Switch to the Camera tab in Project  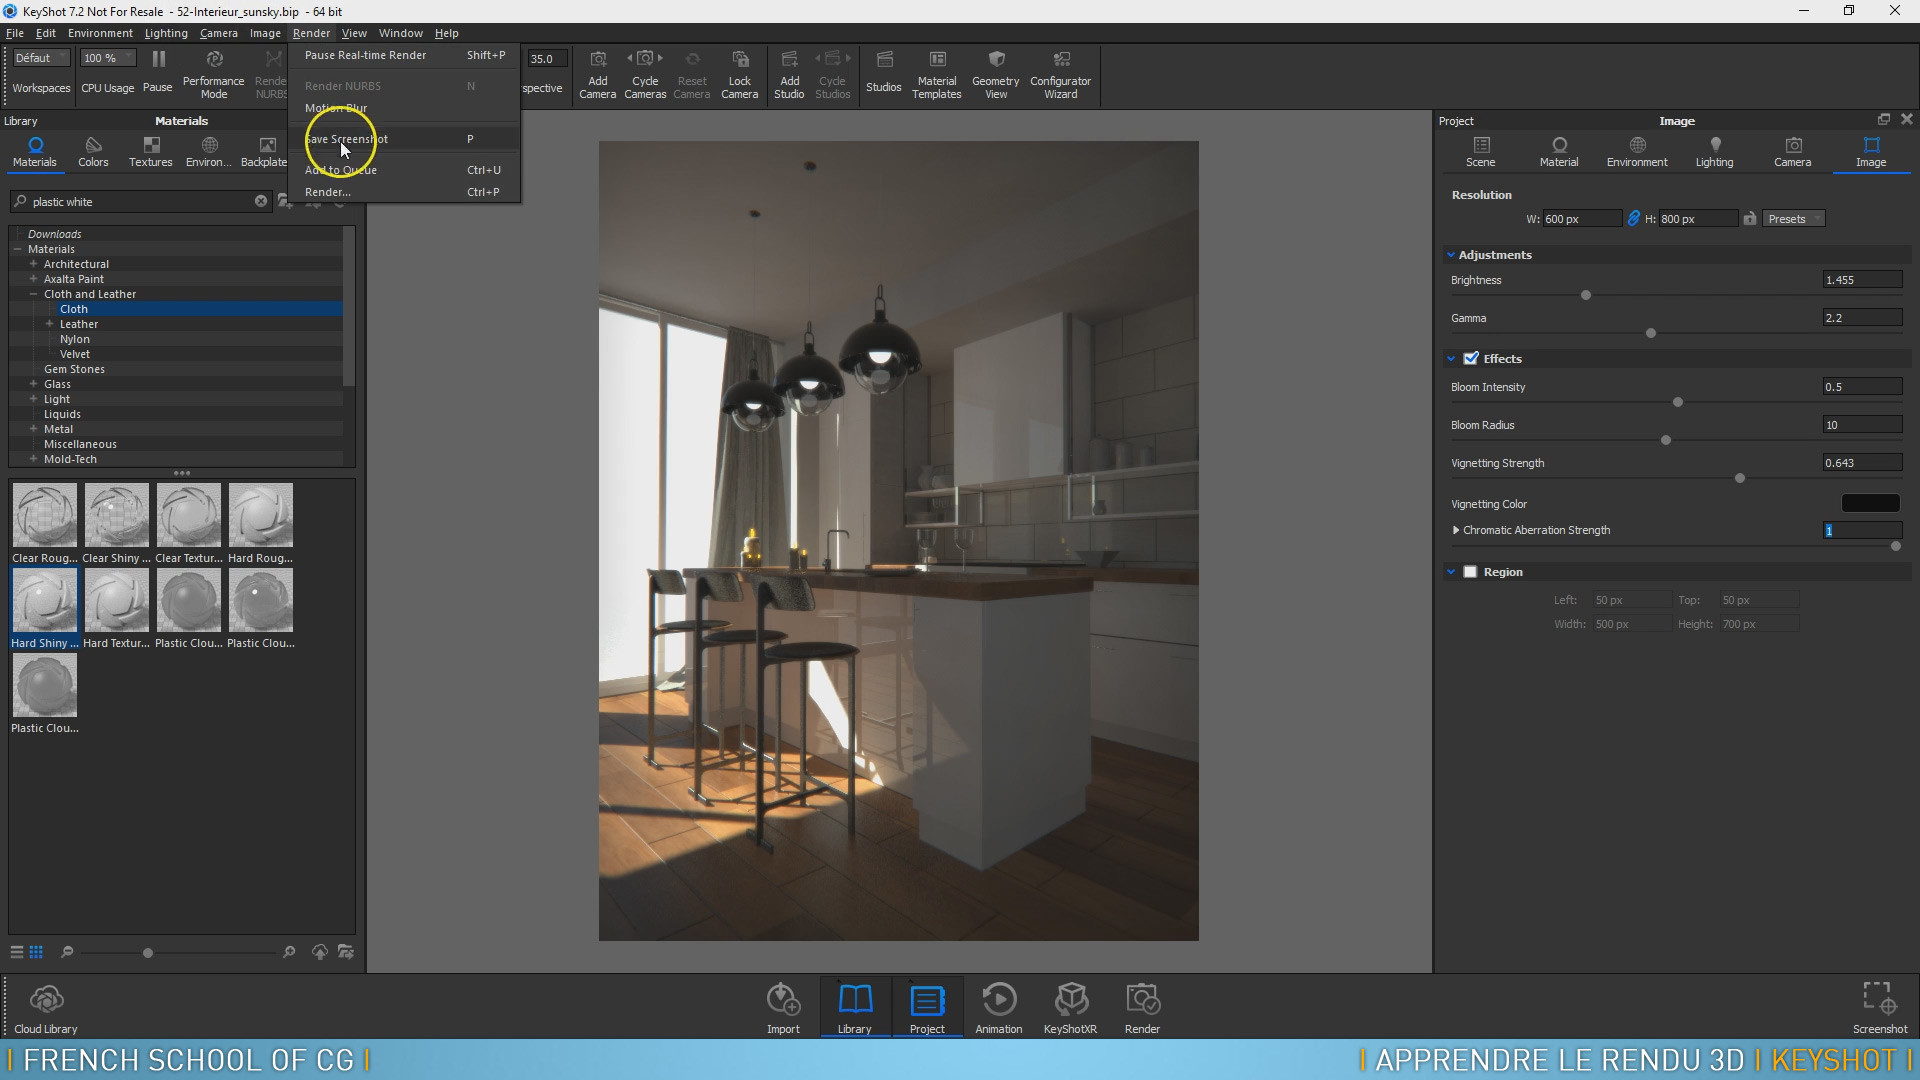pos(1793,151)
